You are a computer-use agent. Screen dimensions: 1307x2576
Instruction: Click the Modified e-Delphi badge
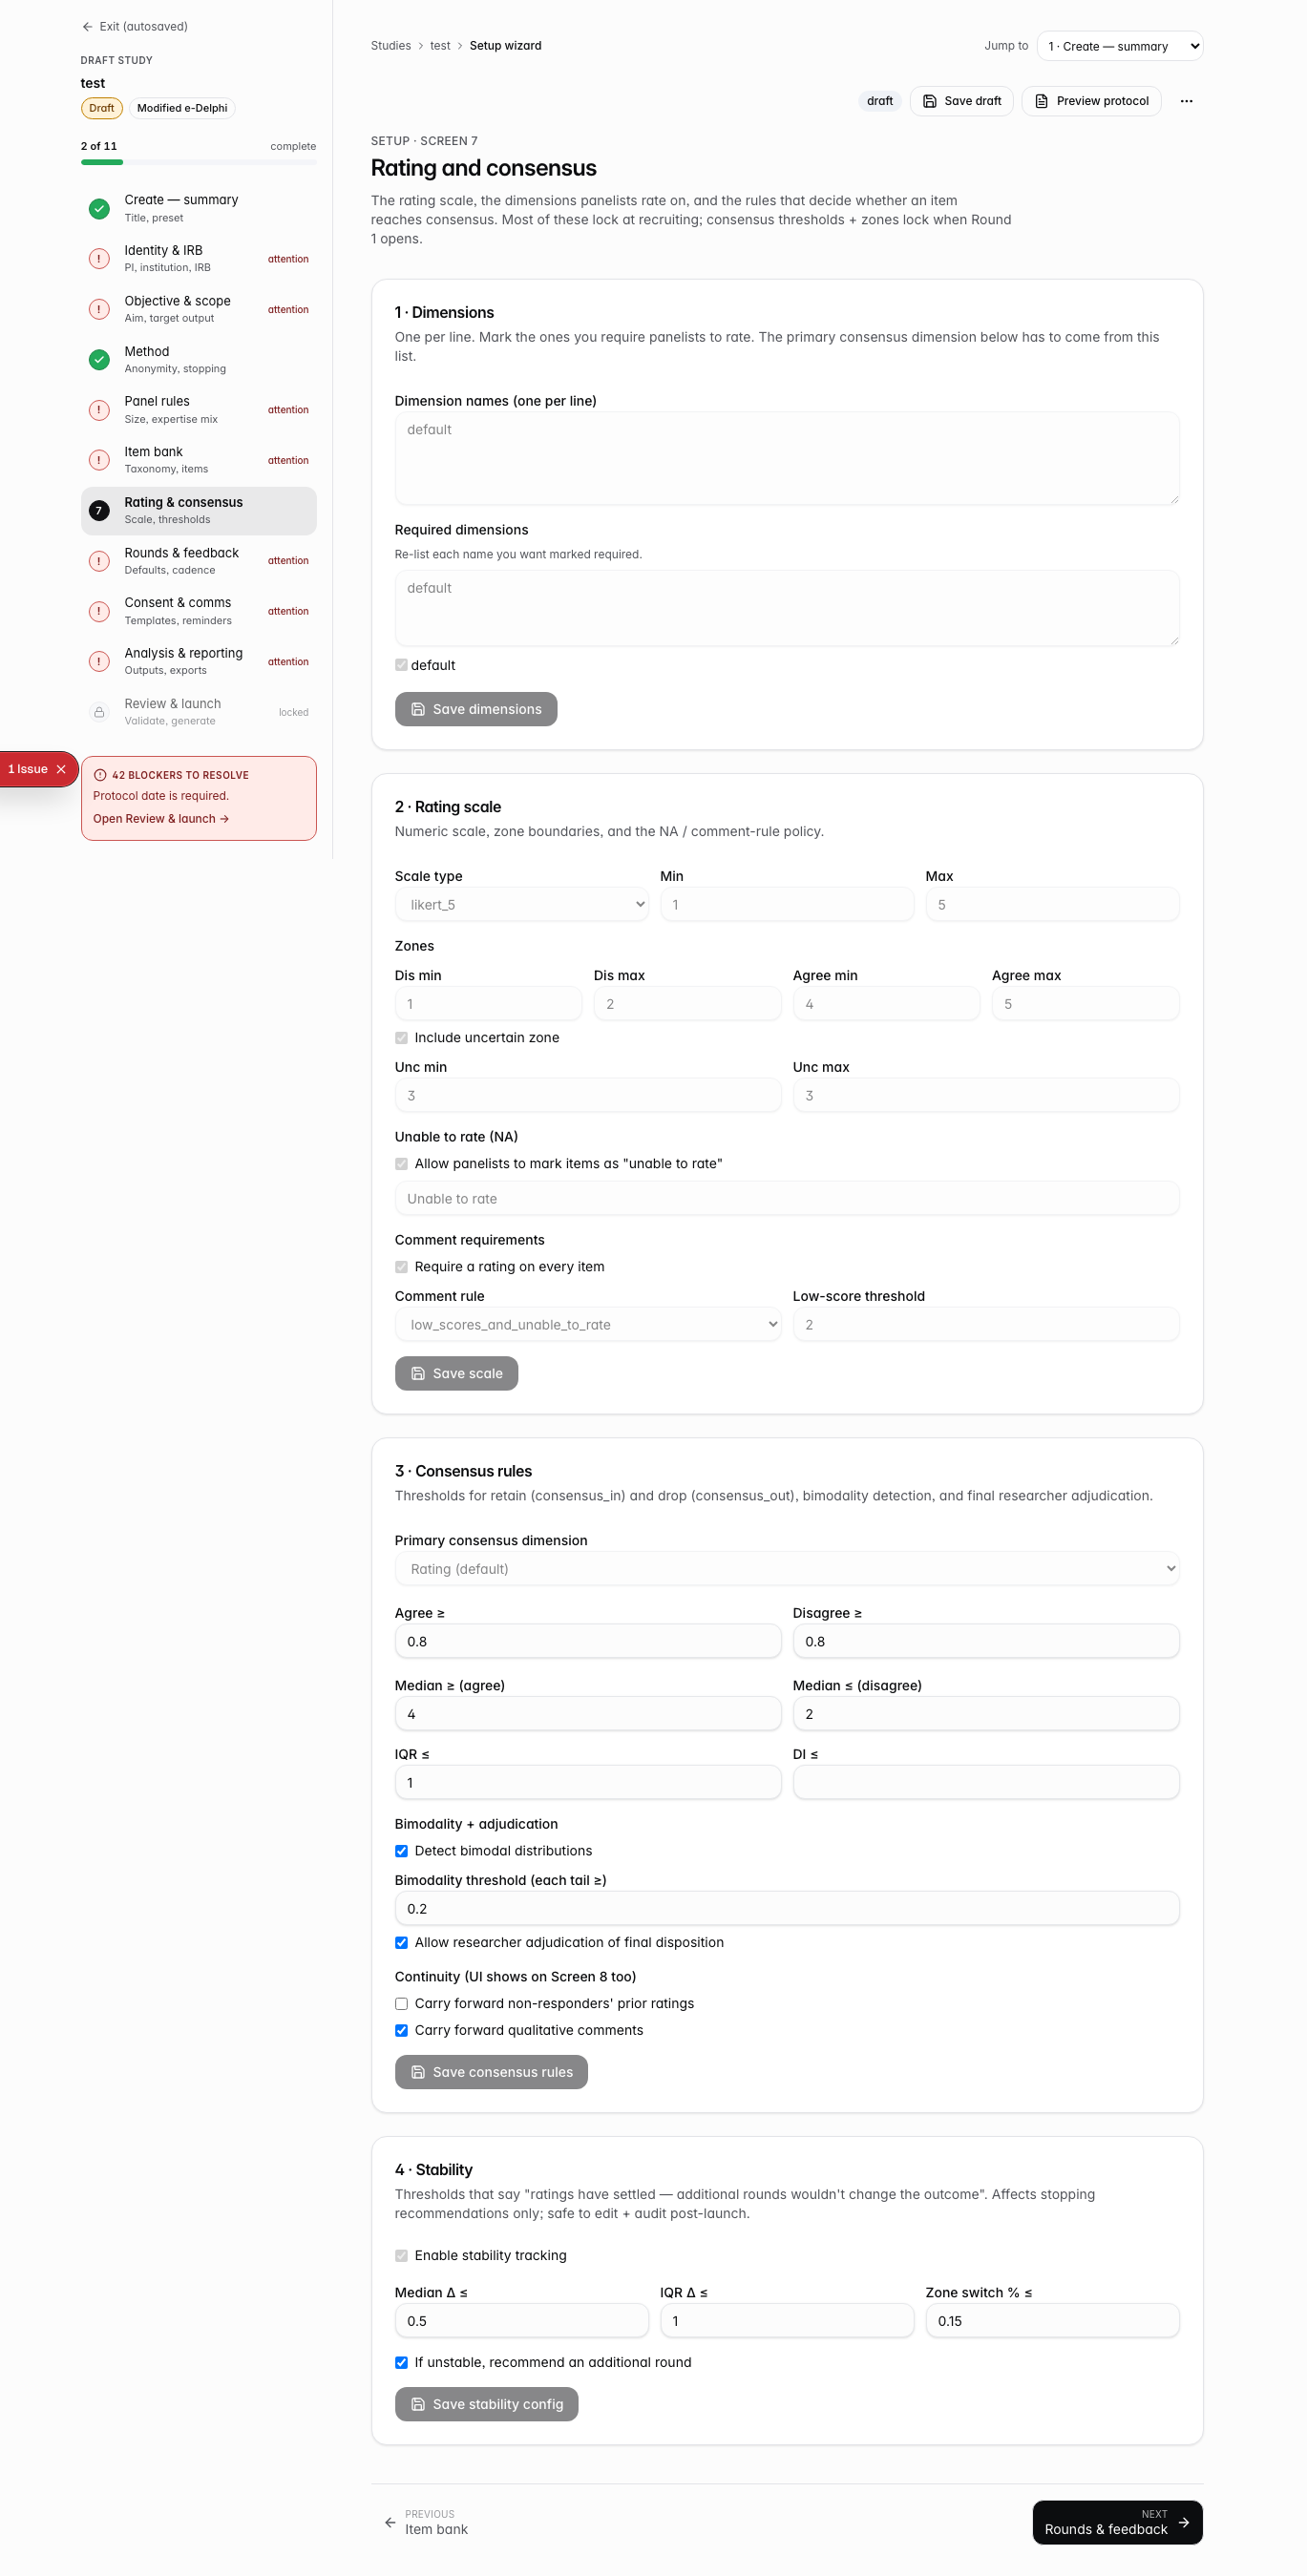tap(182, 108)
